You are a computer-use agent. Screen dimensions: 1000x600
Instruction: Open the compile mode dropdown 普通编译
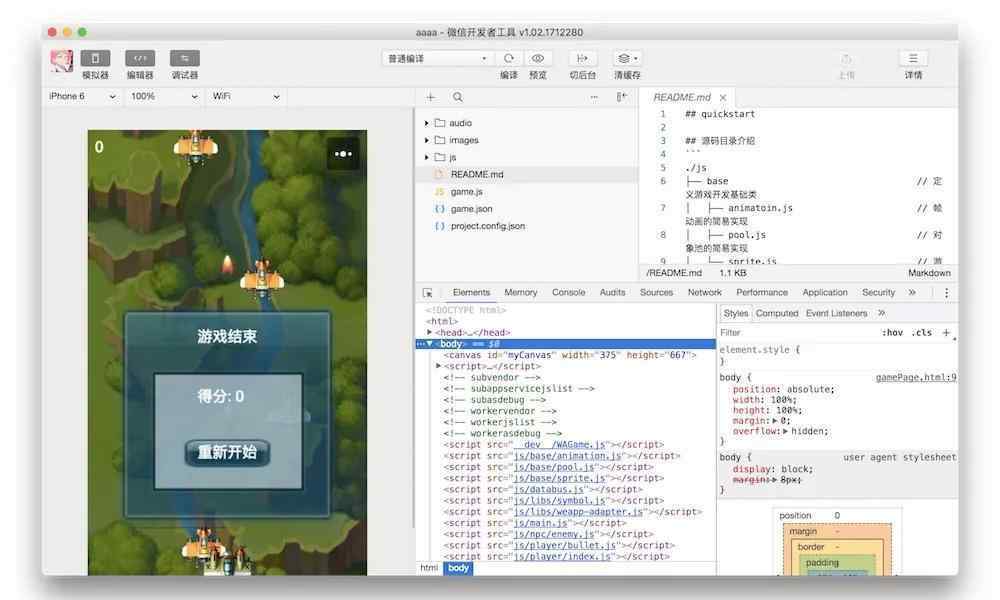click(x=438, y=59)
